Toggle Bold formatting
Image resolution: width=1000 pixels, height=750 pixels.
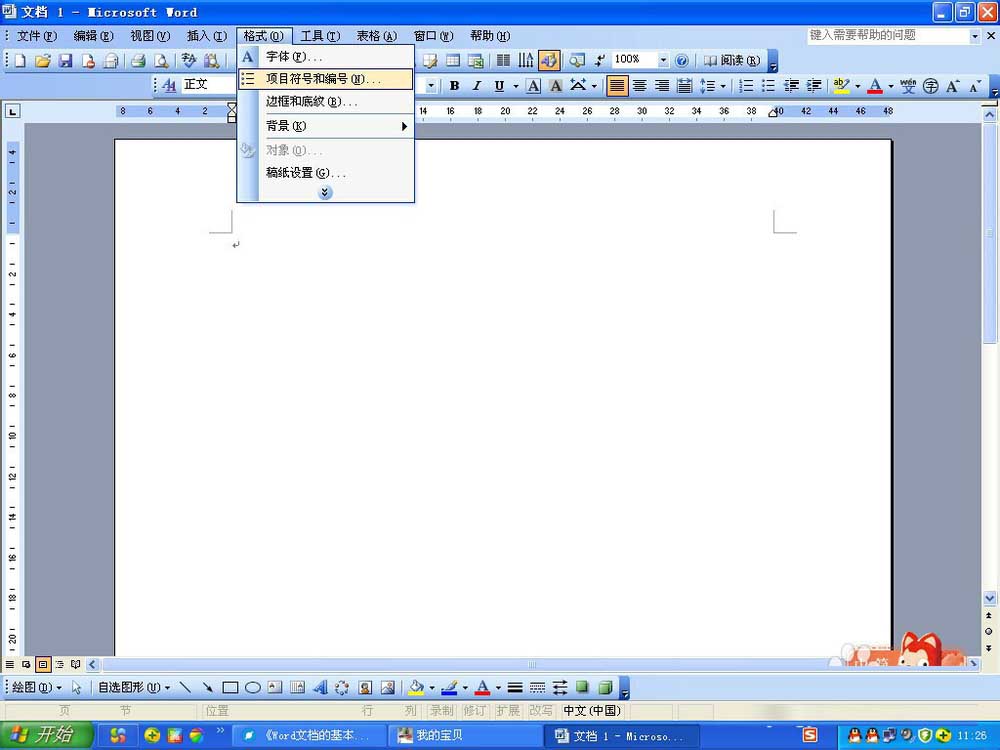(454, 86)
